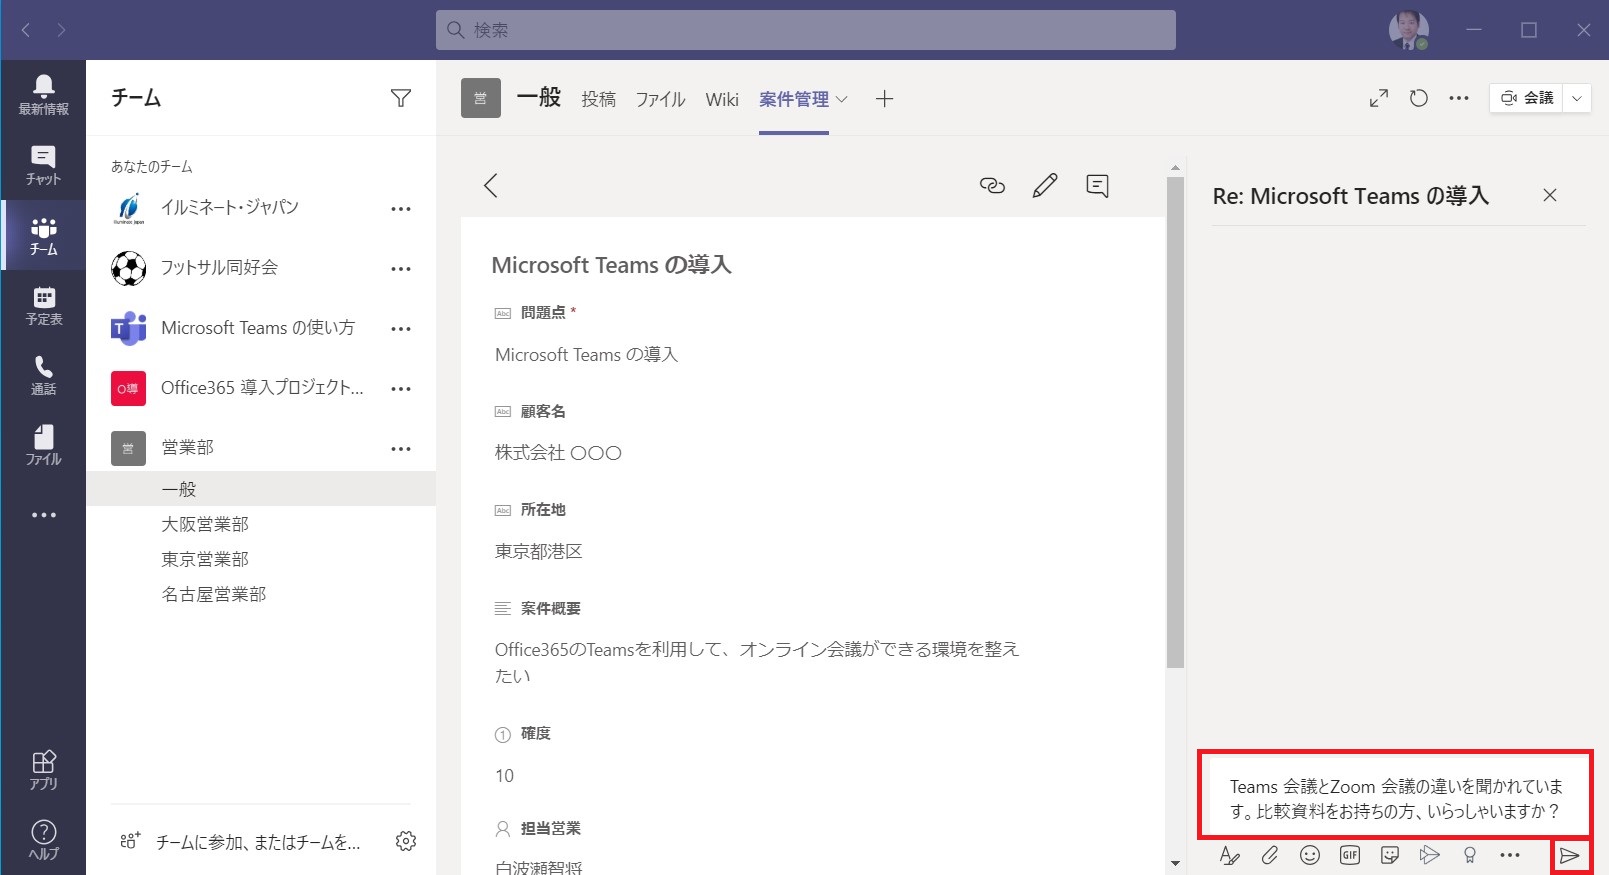Attach a file with paperclip
Viewport: 1609px width, 875px height.
(x=1270, y=855)
